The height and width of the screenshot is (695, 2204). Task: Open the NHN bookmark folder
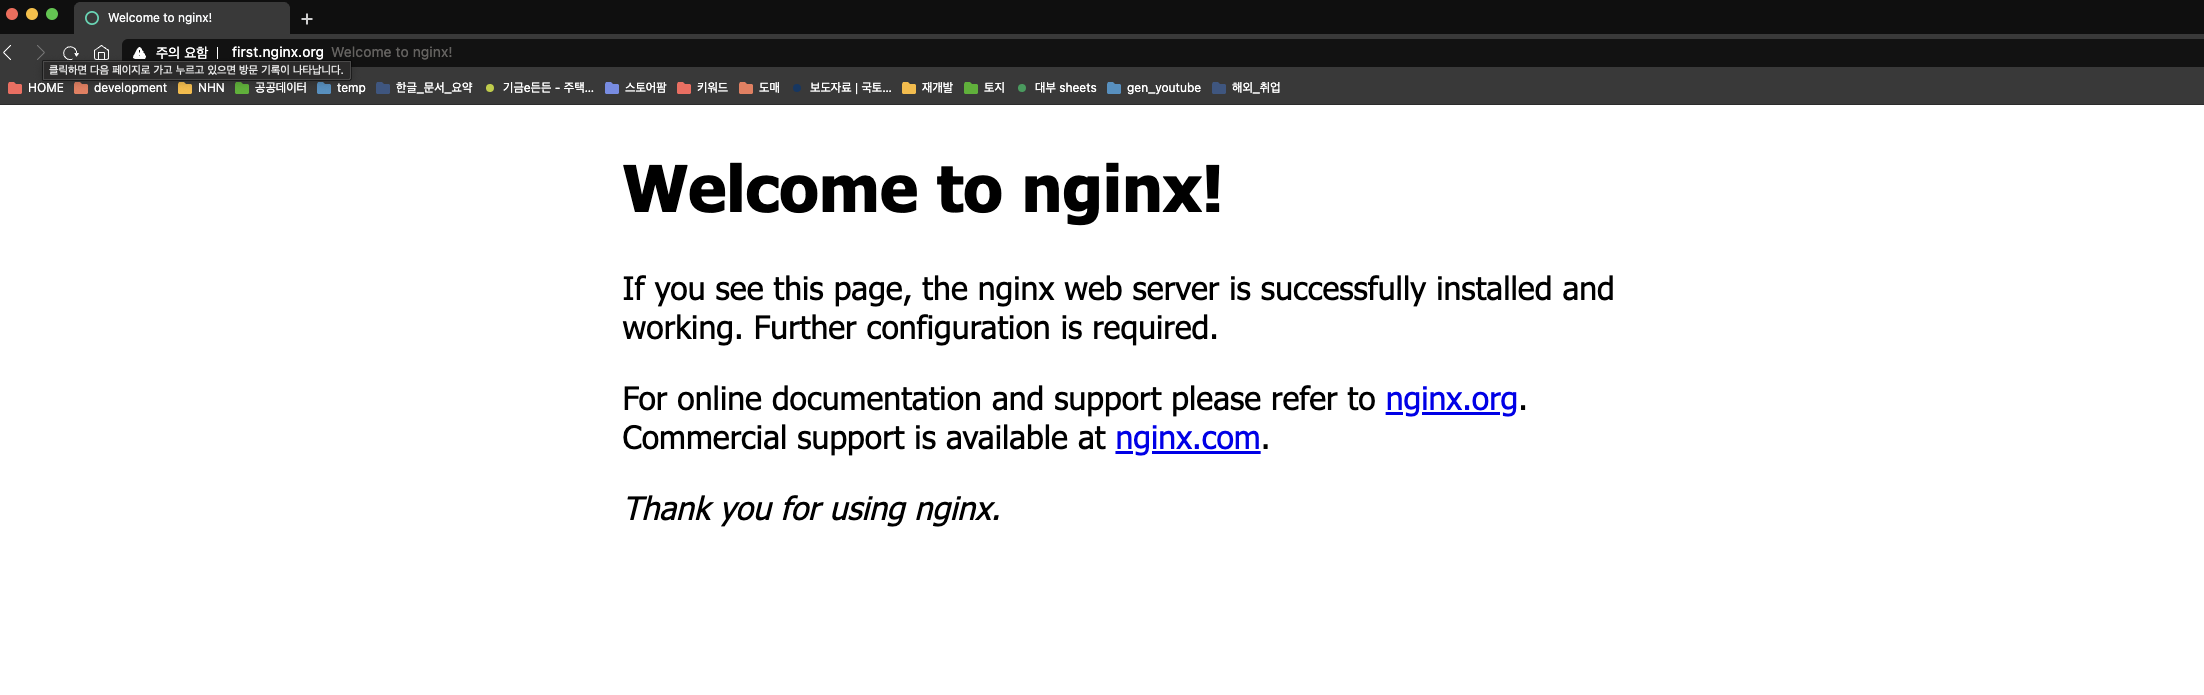coord(201,88)
